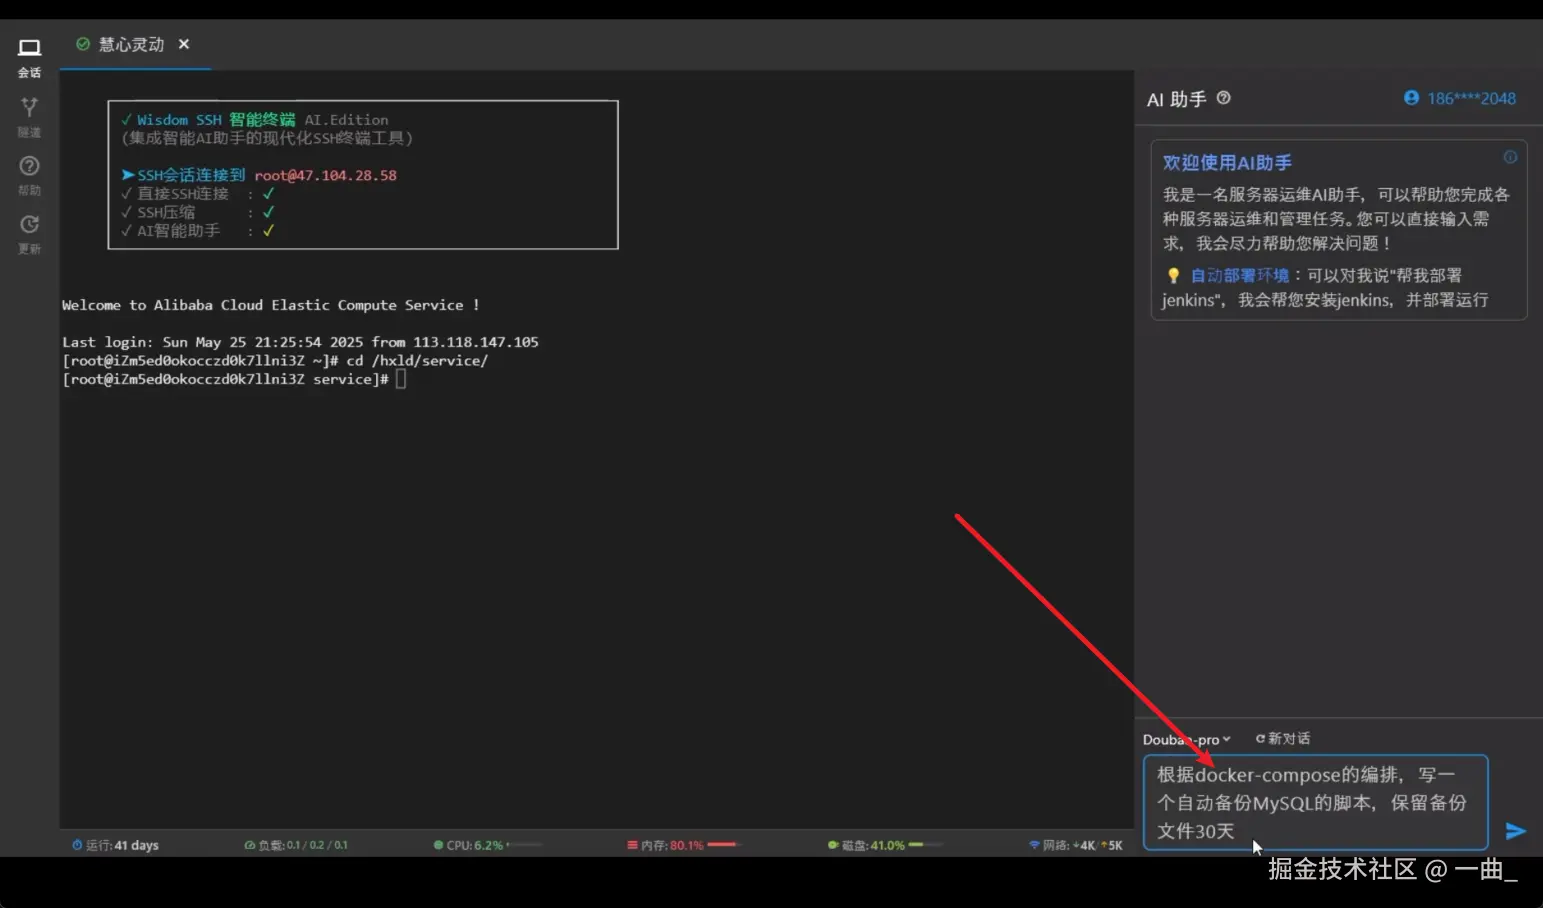Click the 欢迎使用AI助手 heading
Viewport: 1543px width, 908px height.
1227,162
